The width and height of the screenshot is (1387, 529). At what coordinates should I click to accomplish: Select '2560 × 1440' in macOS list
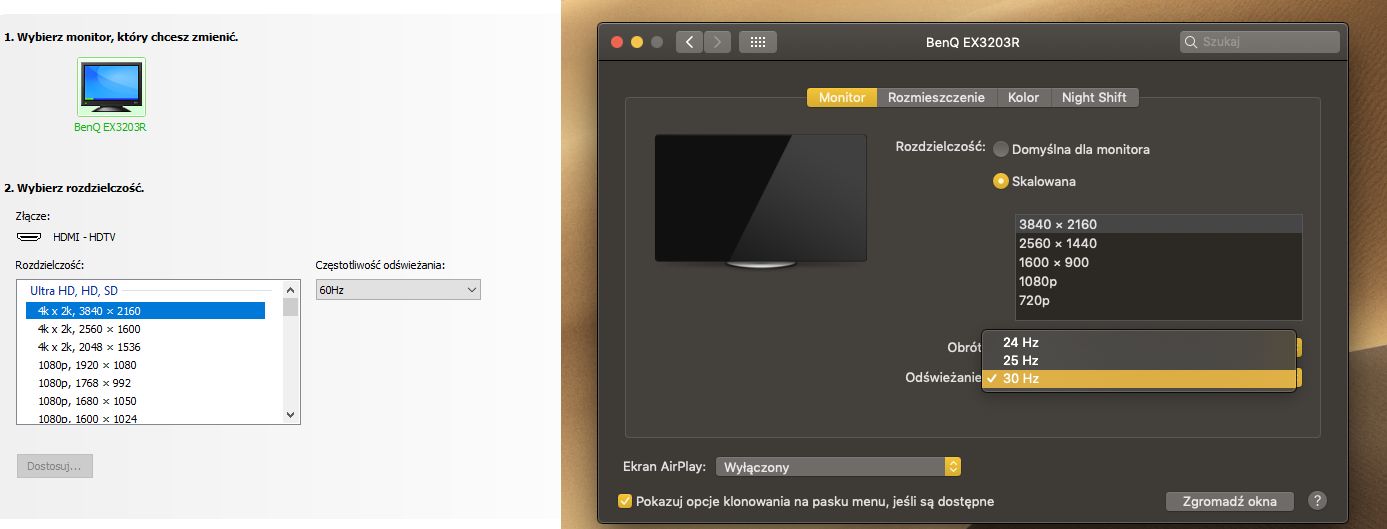pyautogui.click(x=1158, y=243)
